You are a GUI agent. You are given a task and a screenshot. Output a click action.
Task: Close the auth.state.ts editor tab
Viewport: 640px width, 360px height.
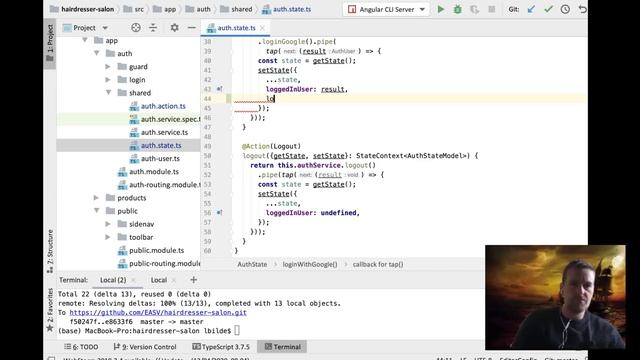click(262, 28)
